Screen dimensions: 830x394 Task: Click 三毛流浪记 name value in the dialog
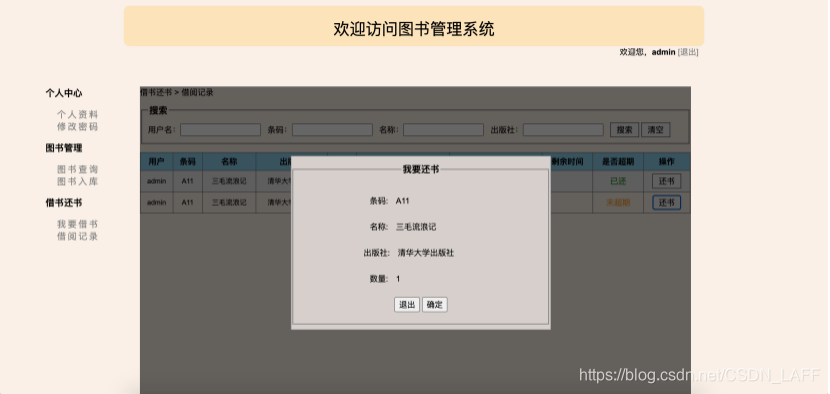(x=416, y=227)
